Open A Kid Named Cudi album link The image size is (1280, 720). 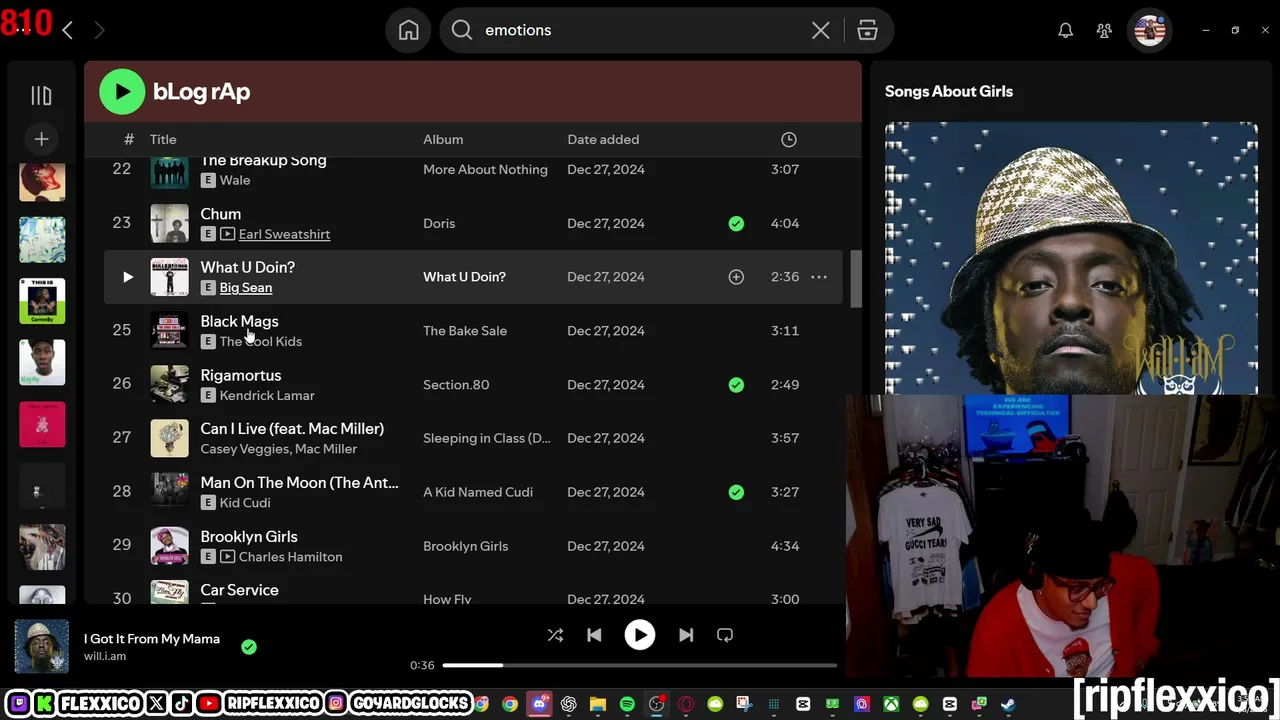pyautogui.click(x=478, y=492)
